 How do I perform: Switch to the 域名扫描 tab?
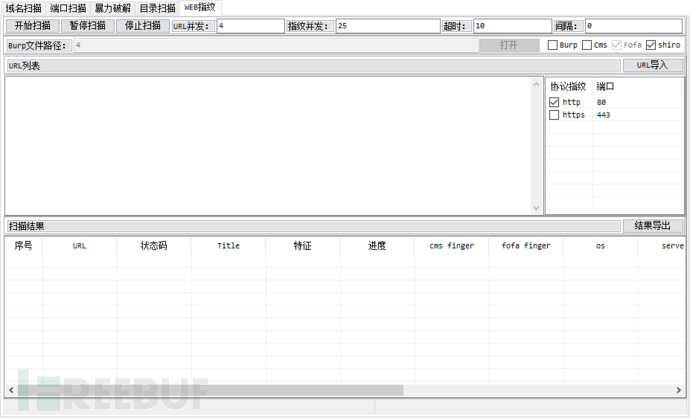click(x=23, y=8)
